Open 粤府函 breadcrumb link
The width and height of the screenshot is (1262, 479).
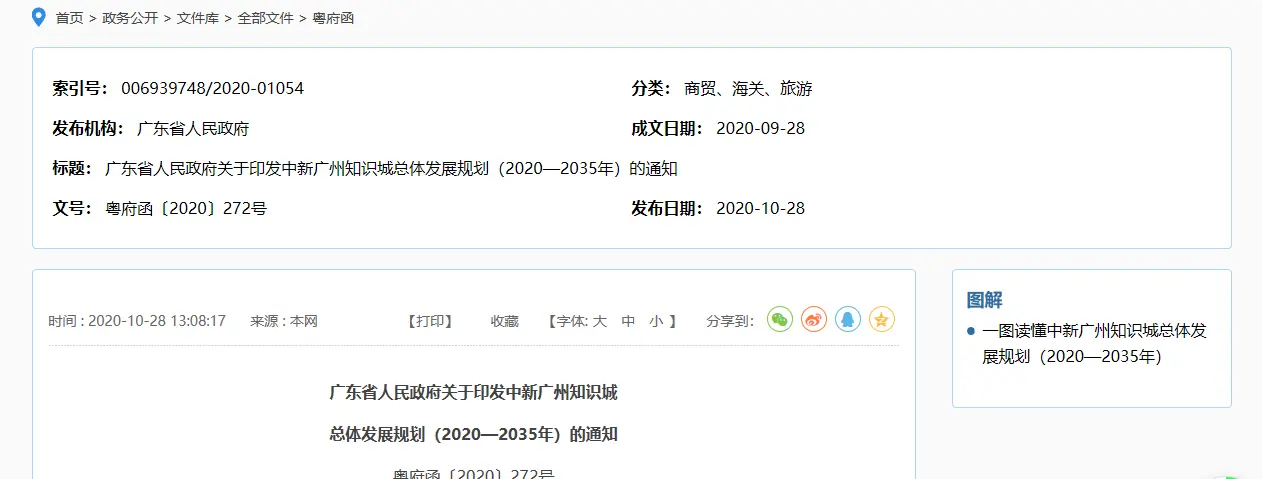click(x=333, y=18)
